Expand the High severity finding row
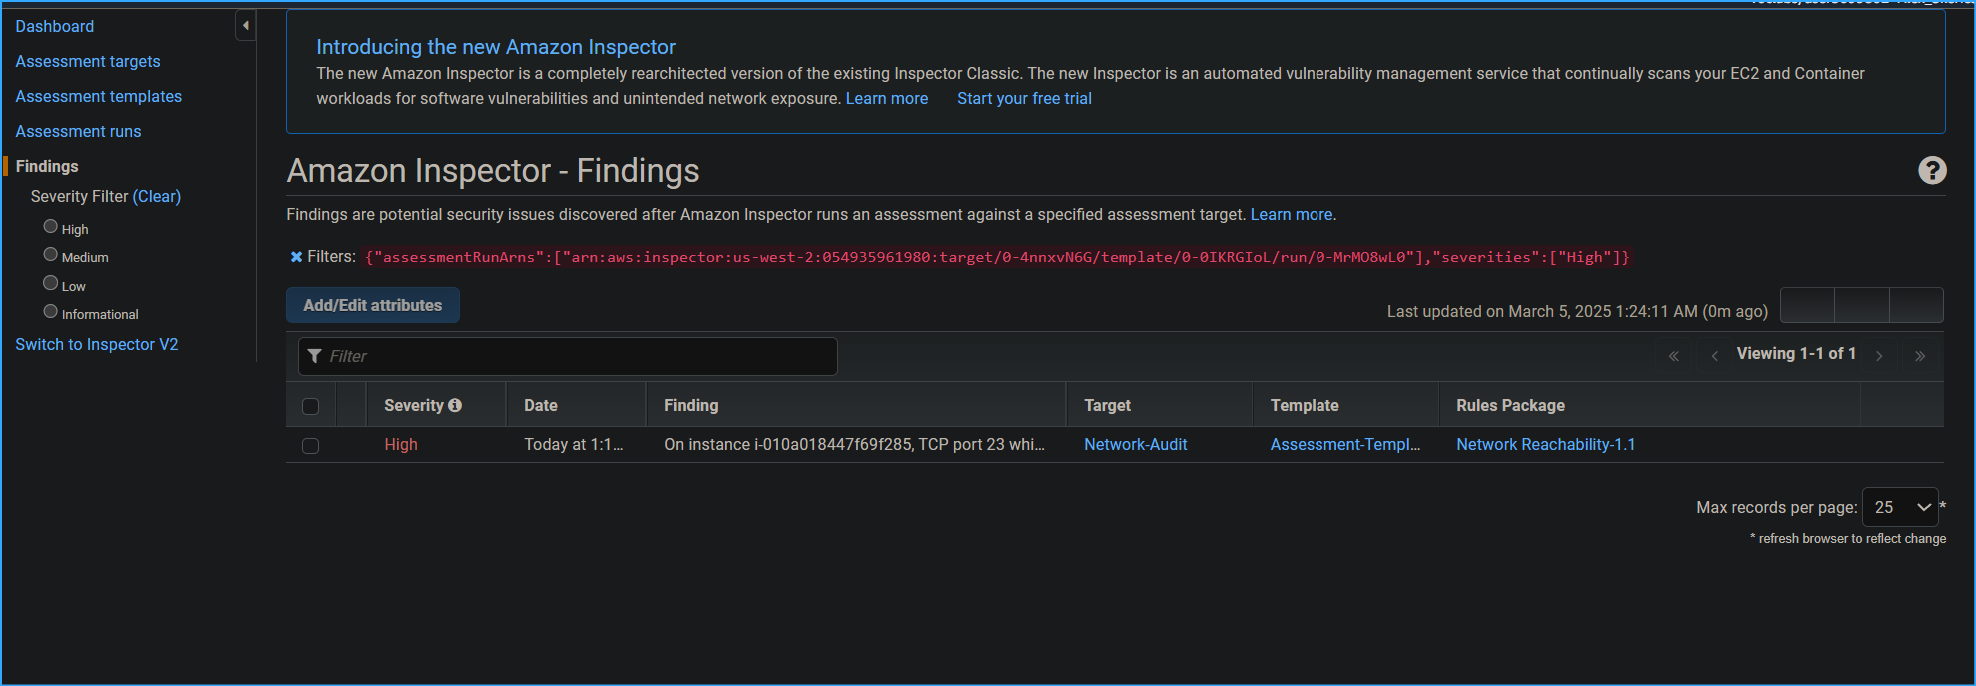The image size is (1976, 686). [x=351, y=445]
